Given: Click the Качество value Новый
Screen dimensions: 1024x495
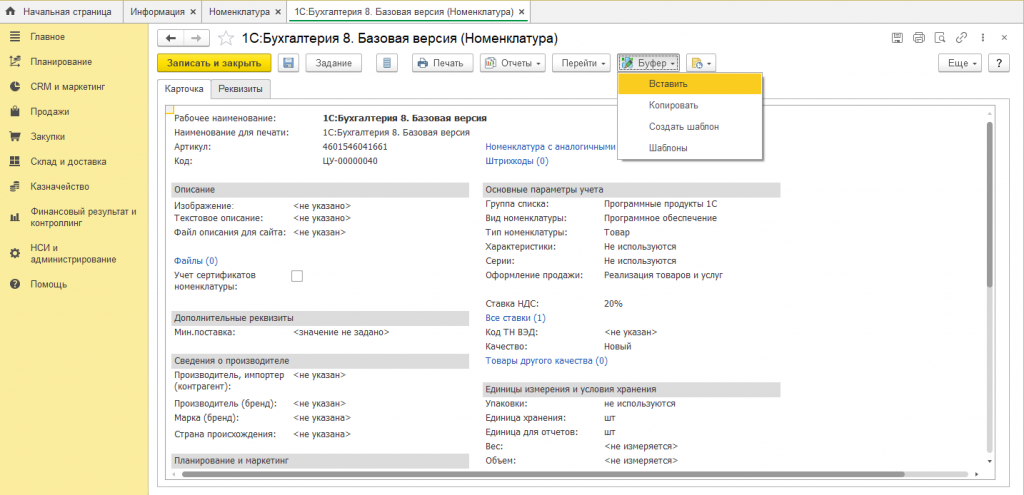Looking at the screenshot, I should 618,346.
